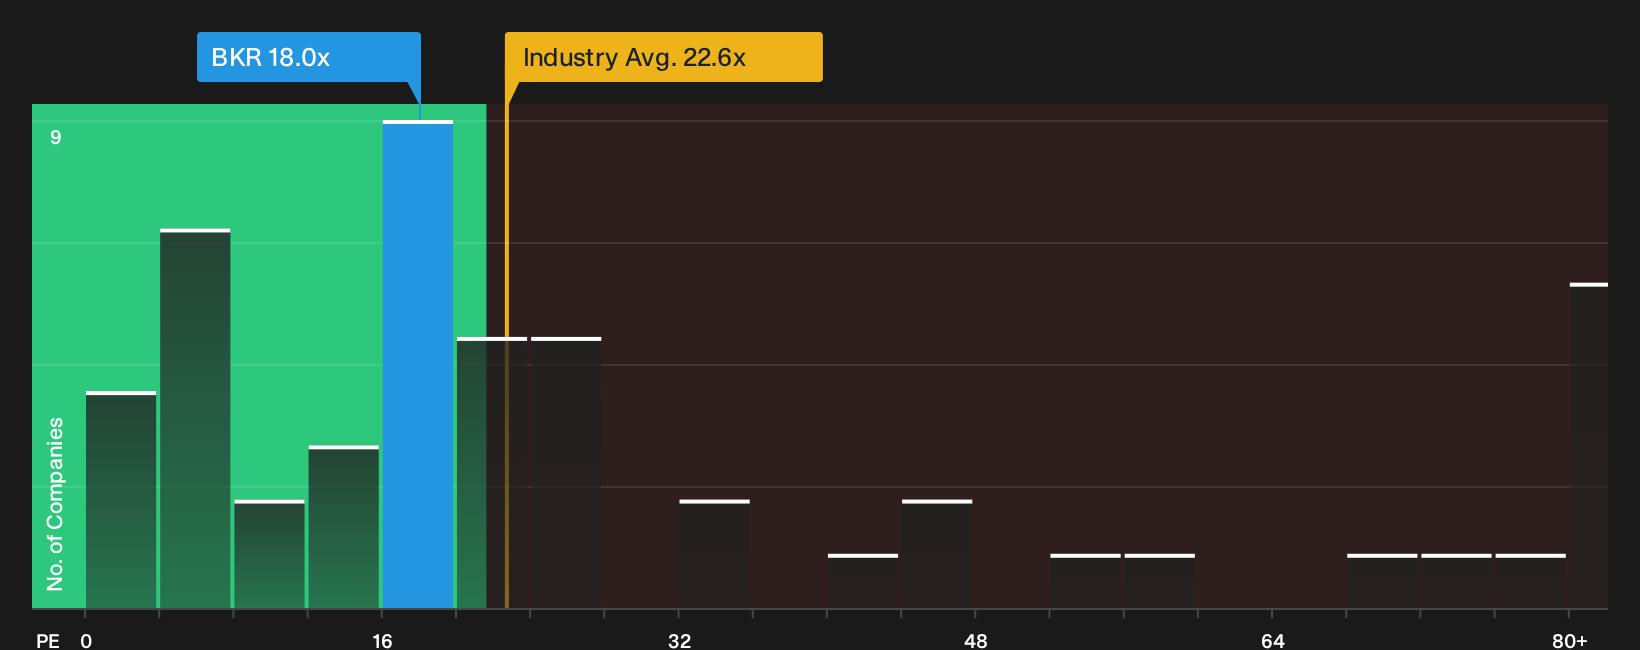Click the x-axis label 64
1640x650 pixels.
[1272, 640]
